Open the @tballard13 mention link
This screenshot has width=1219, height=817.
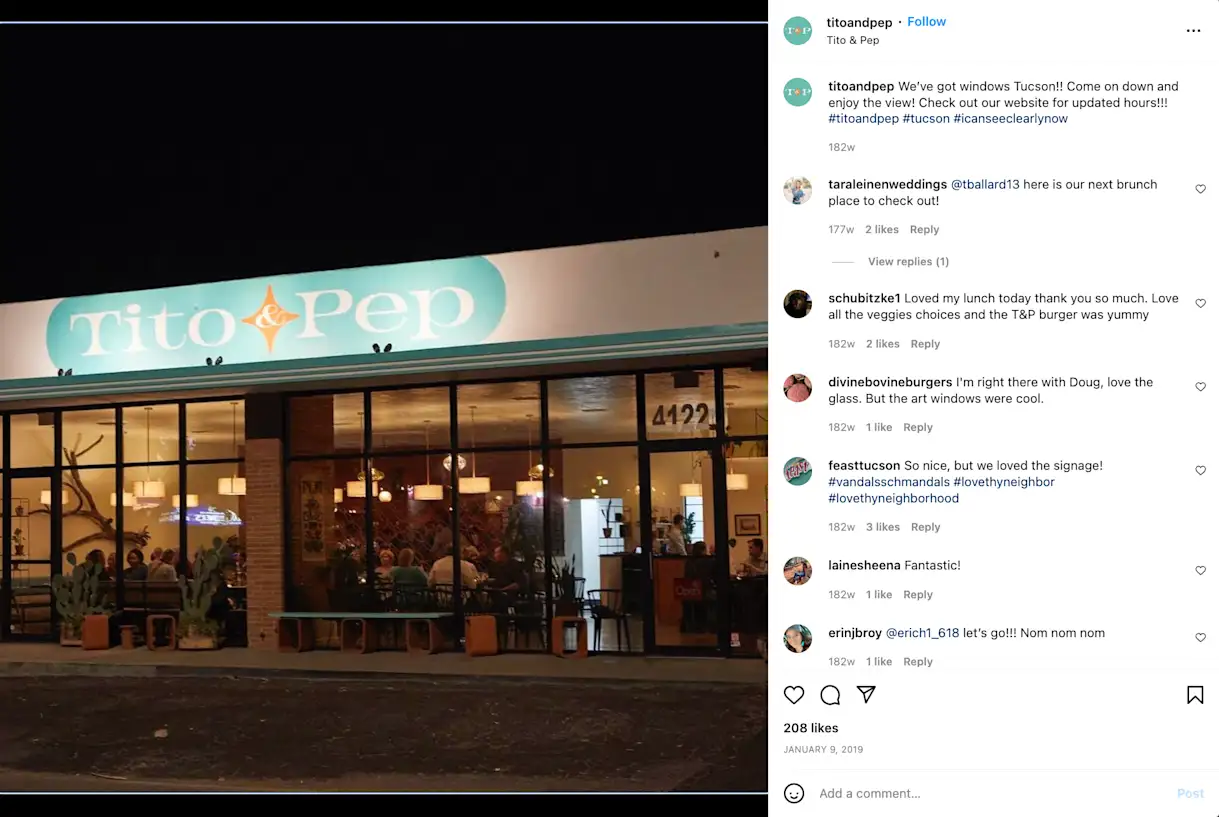point(985,185)
